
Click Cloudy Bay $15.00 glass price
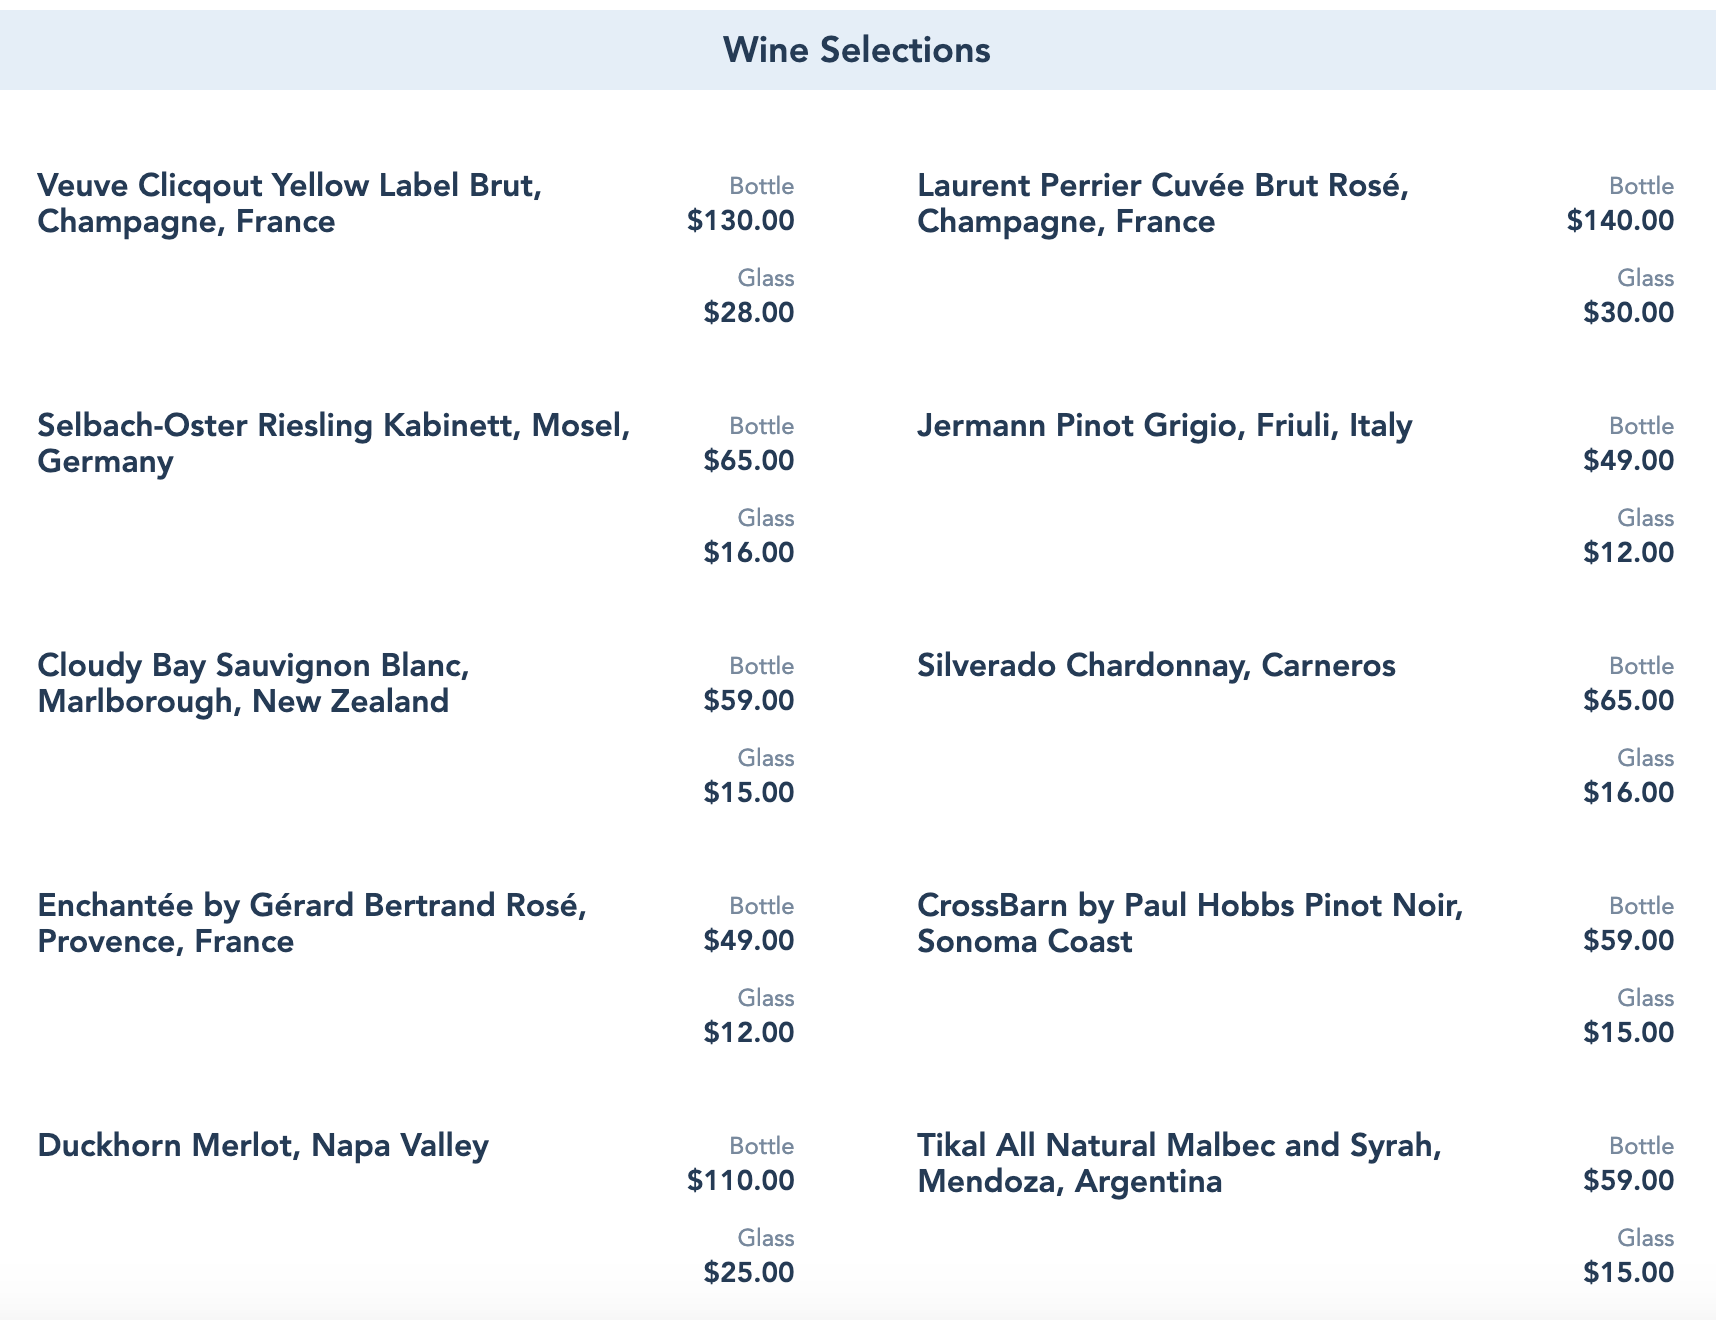(x=748, y=793)
